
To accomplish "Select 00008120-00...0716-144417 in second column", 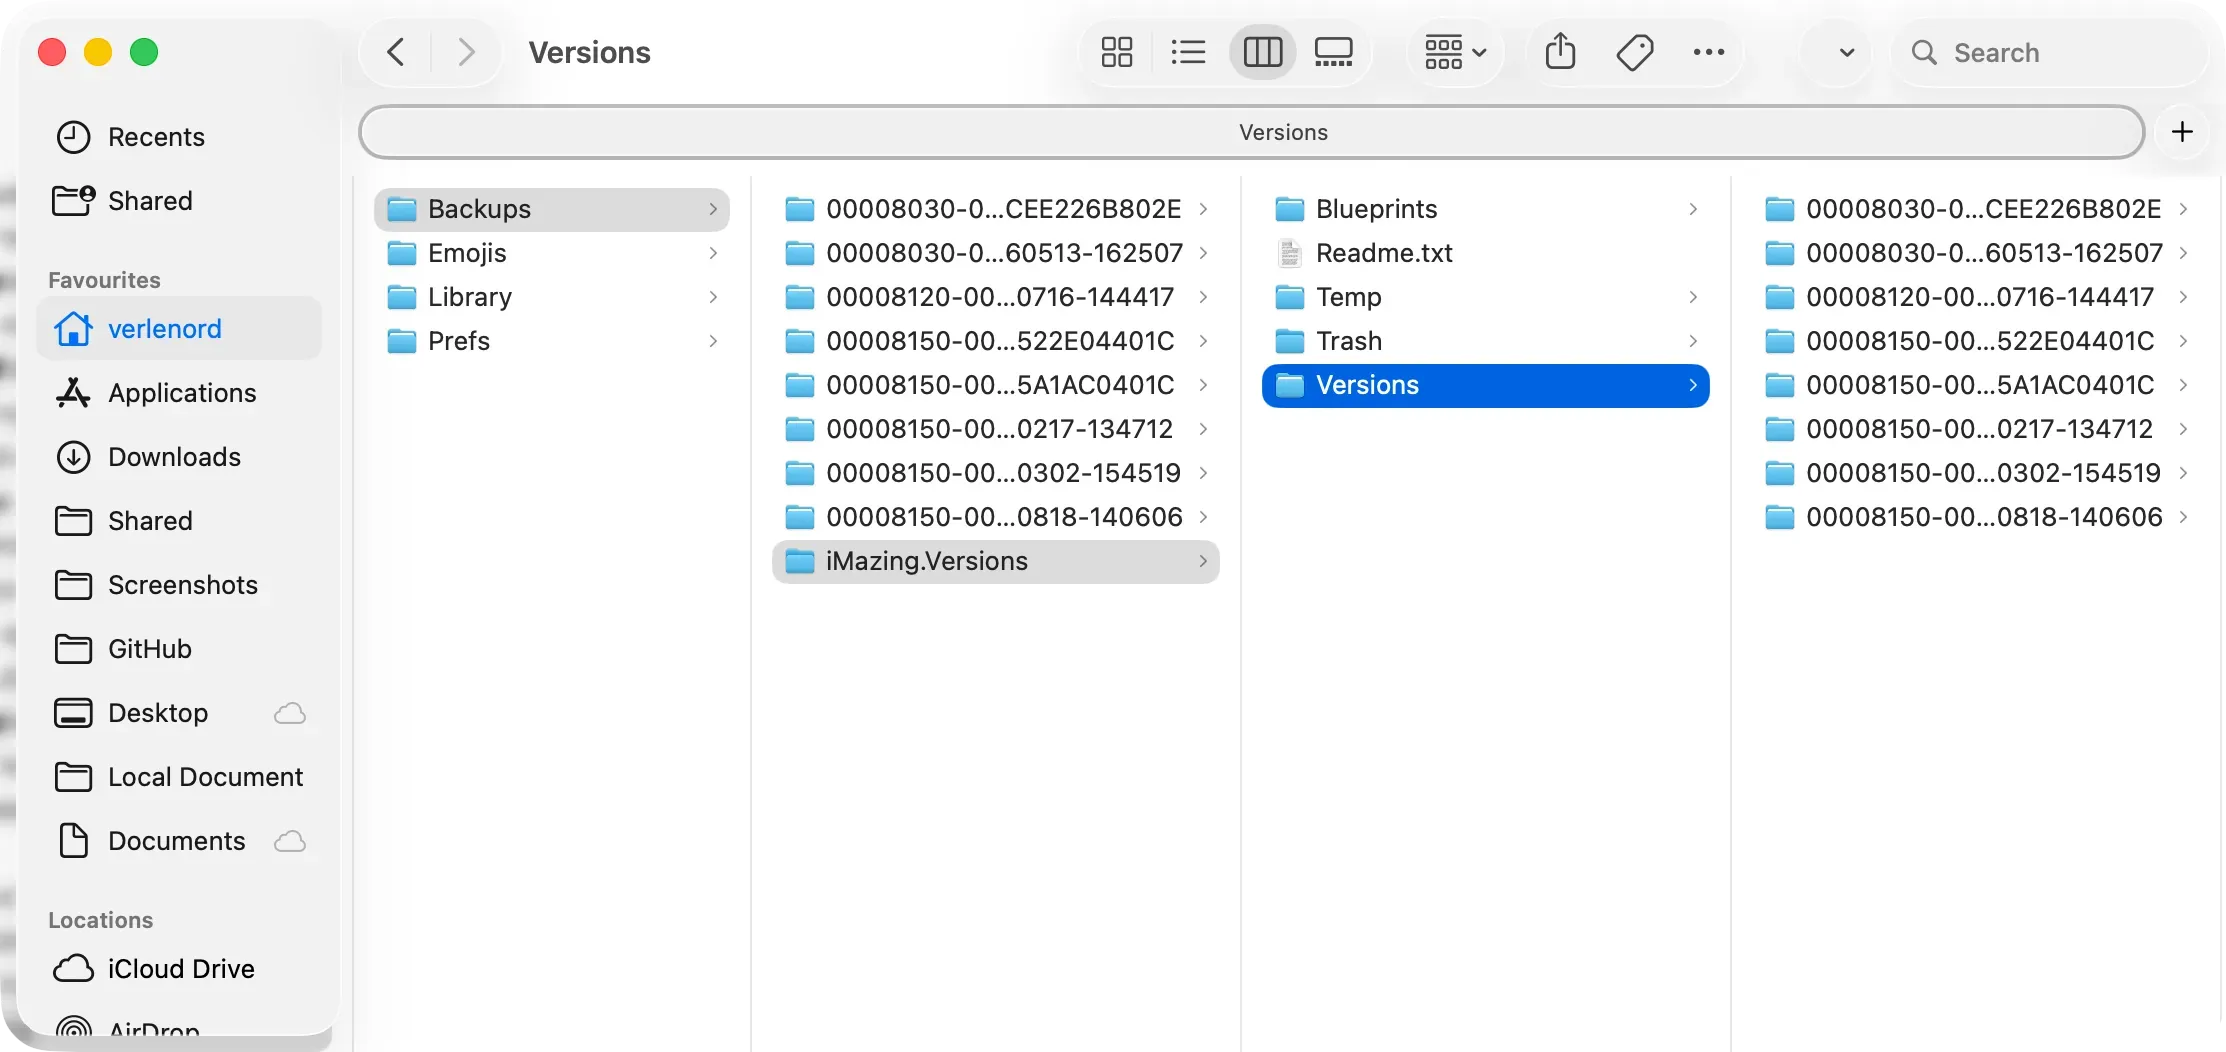I will pyautogui.click(x=996, y=297).
